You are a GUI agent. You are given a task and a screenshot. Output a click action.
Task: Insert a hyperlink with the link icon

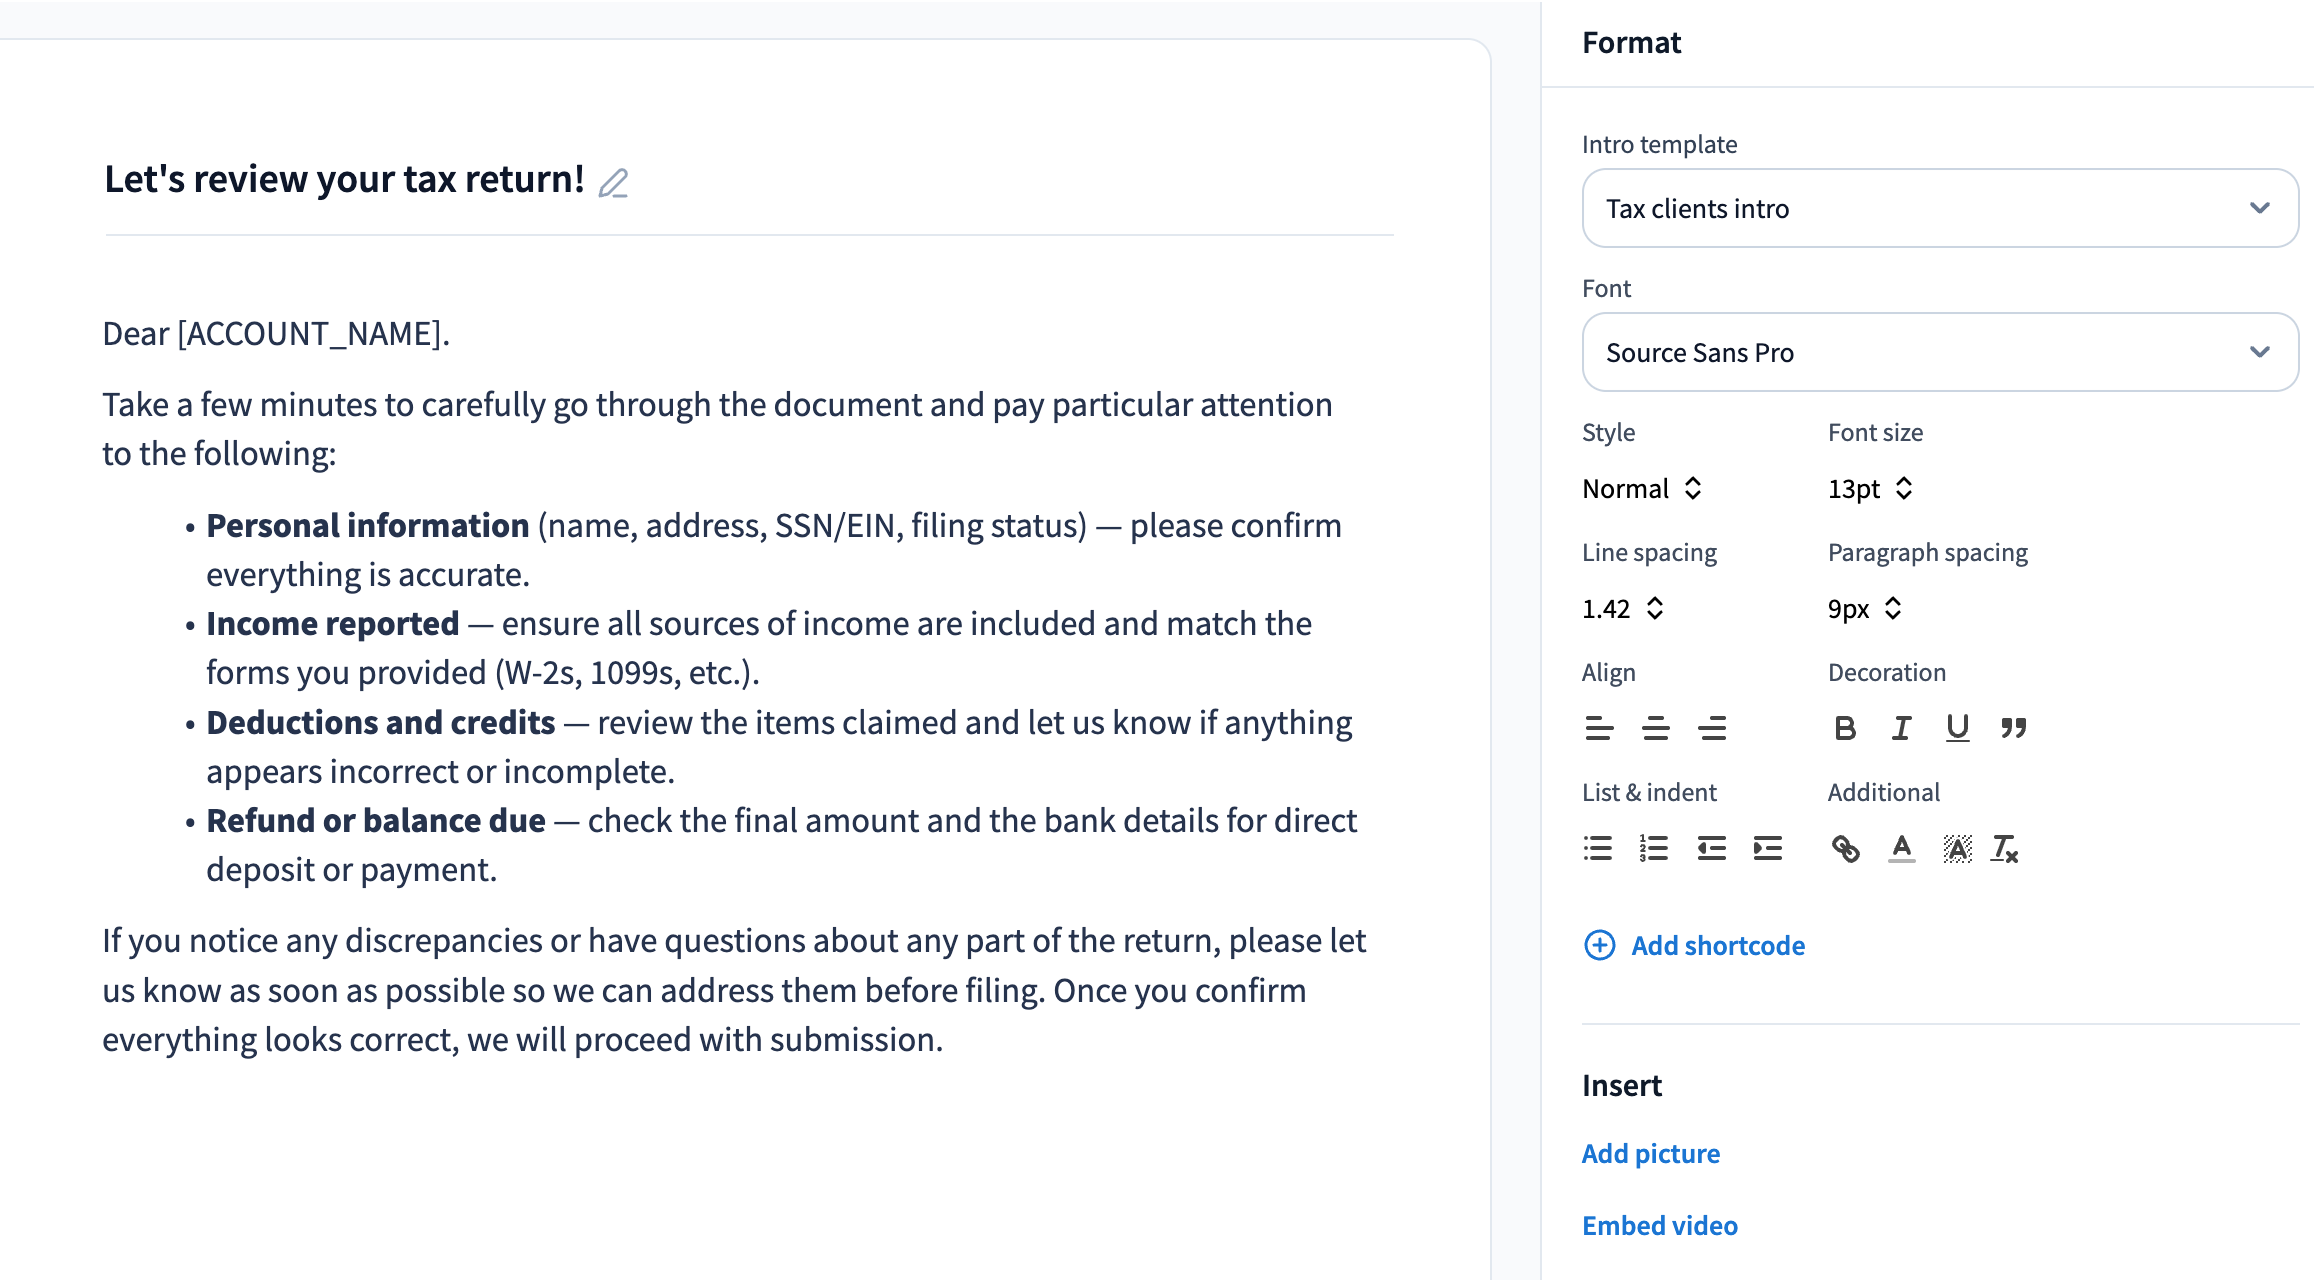[x=1845, y=848]
